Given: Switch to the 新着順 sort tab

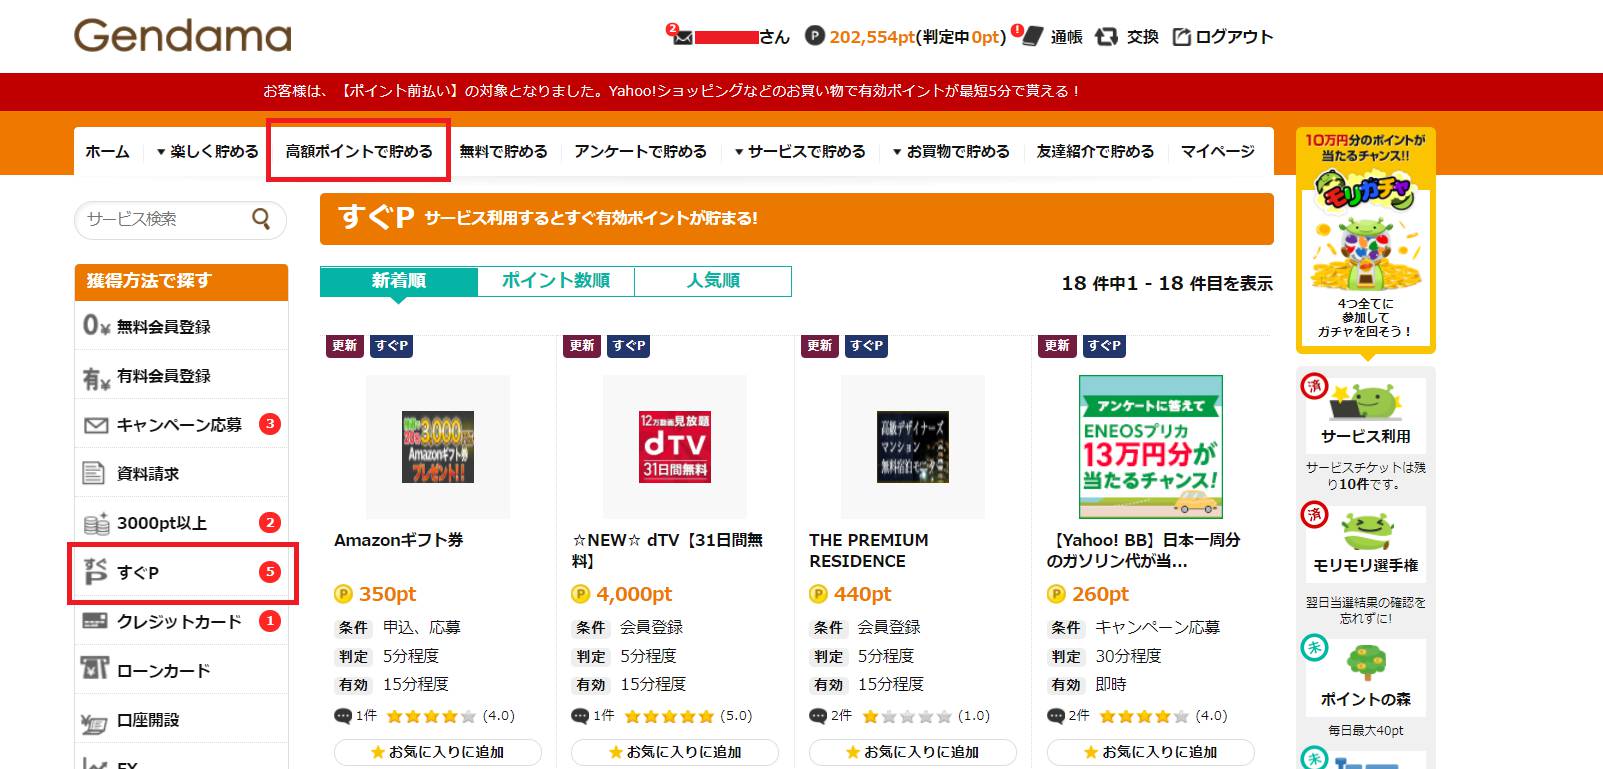Looking at the screenshot, I should [x=399, y=281].
